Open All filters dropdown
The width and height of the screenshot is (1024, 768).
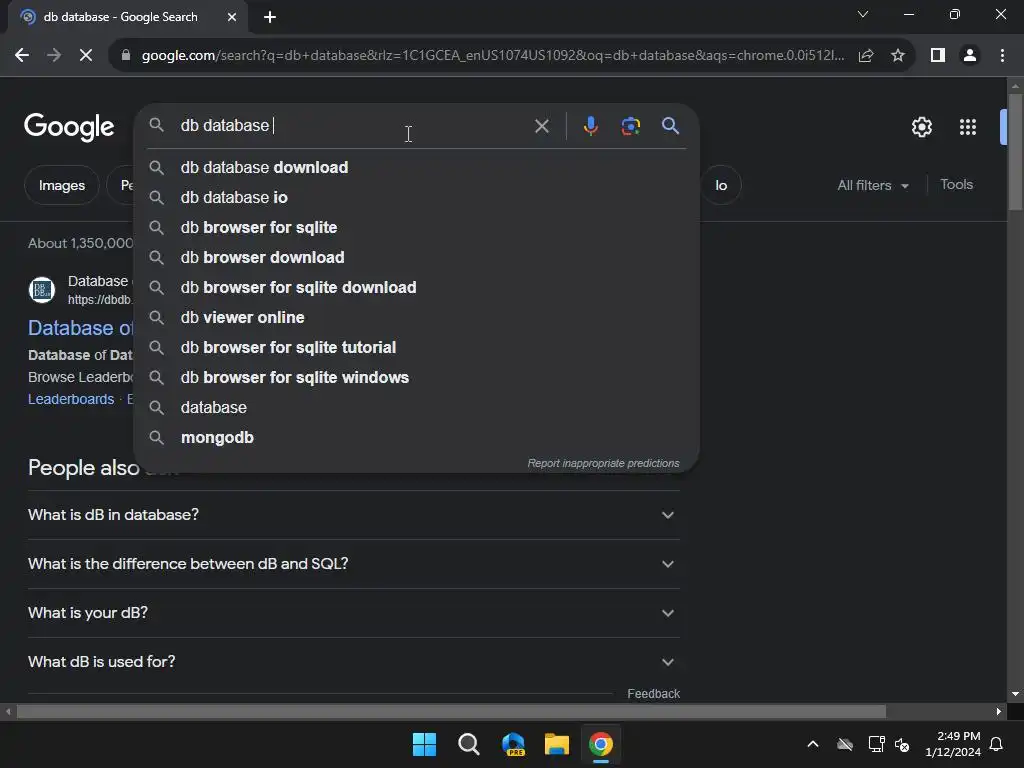tap(872, 185)
